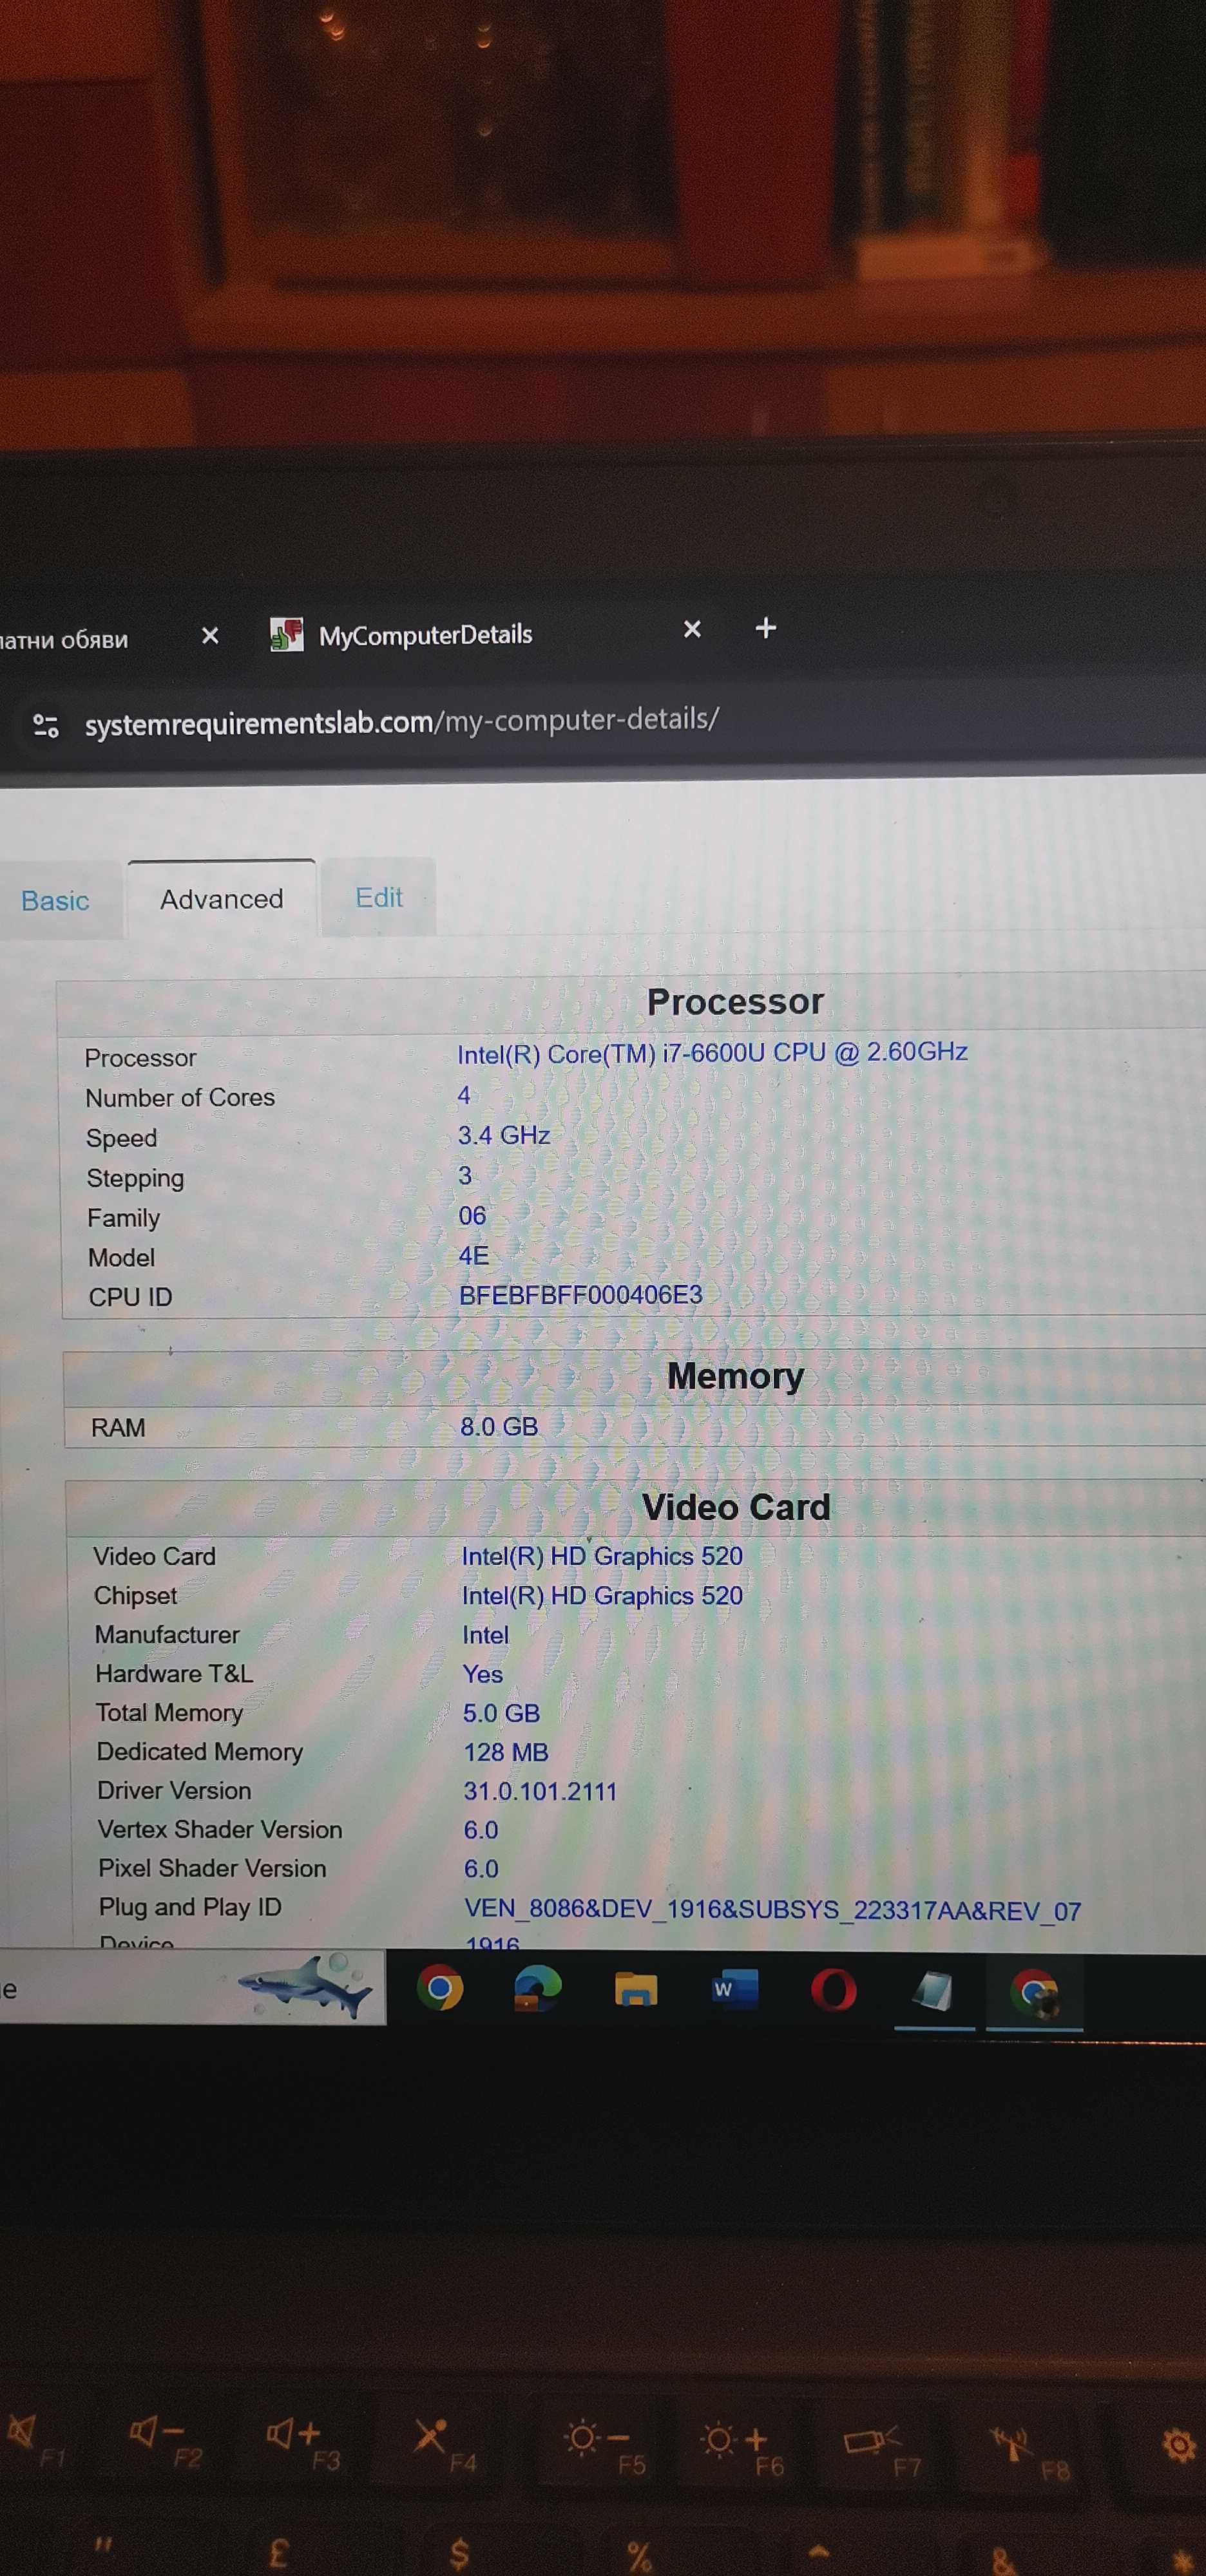
Task: Click the systemrequirementslab.com address bar
Action: tap(402, 721)
